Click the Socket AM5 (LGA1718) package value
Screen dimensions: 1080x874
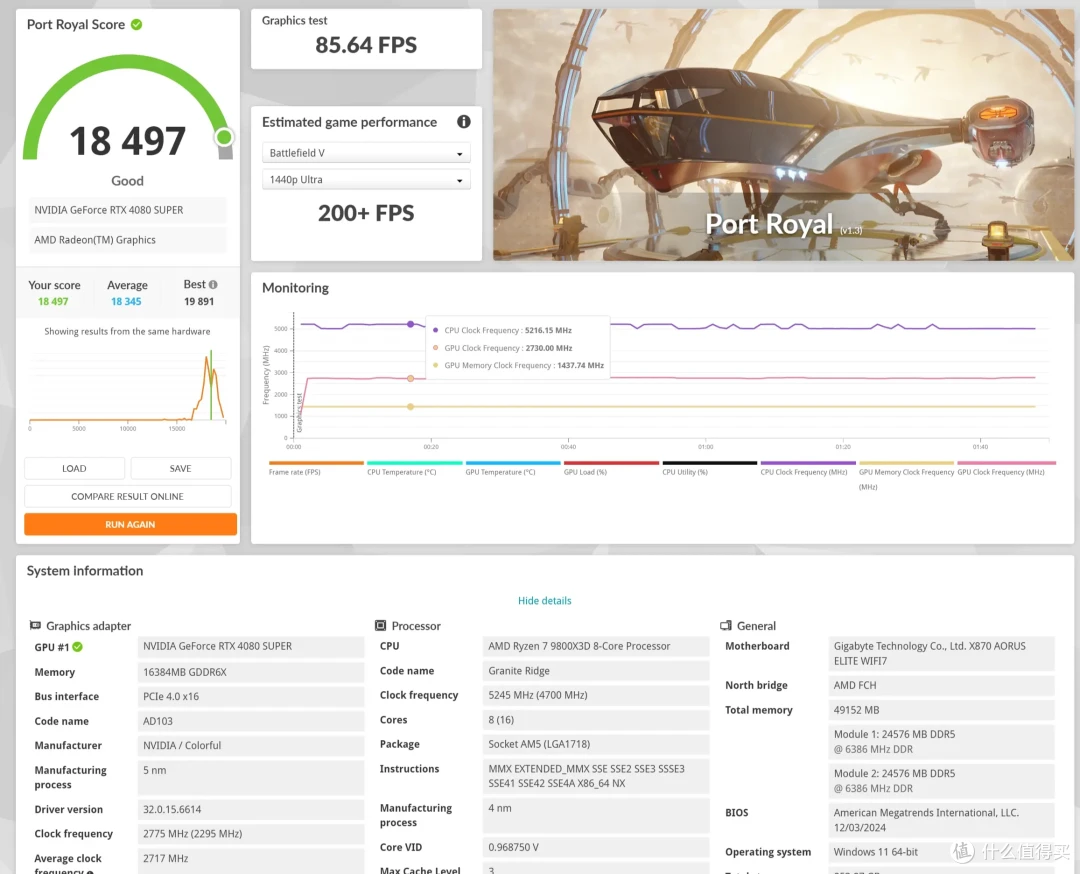point(596,744)
